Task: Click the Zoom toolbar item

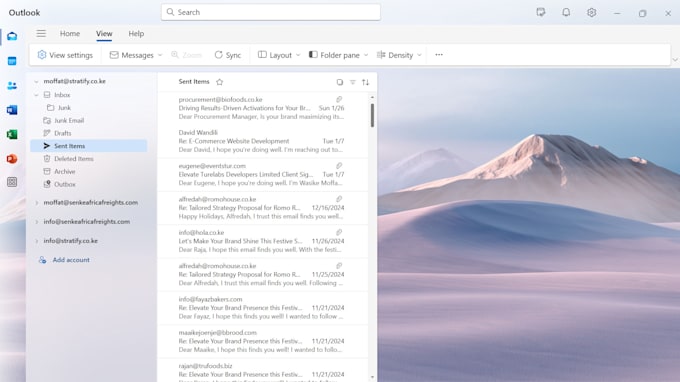Action: [x=186, y=55]
